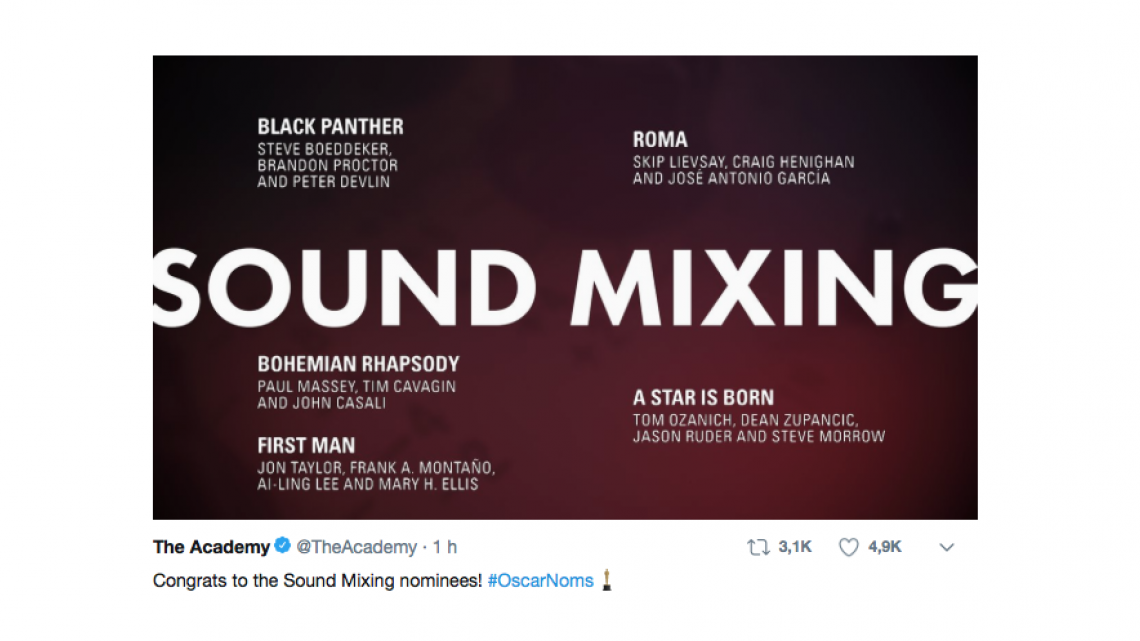Open The Academy profile name
Image resolution: width=1140 pixels, height=641 pixels.
click(211, 546)
